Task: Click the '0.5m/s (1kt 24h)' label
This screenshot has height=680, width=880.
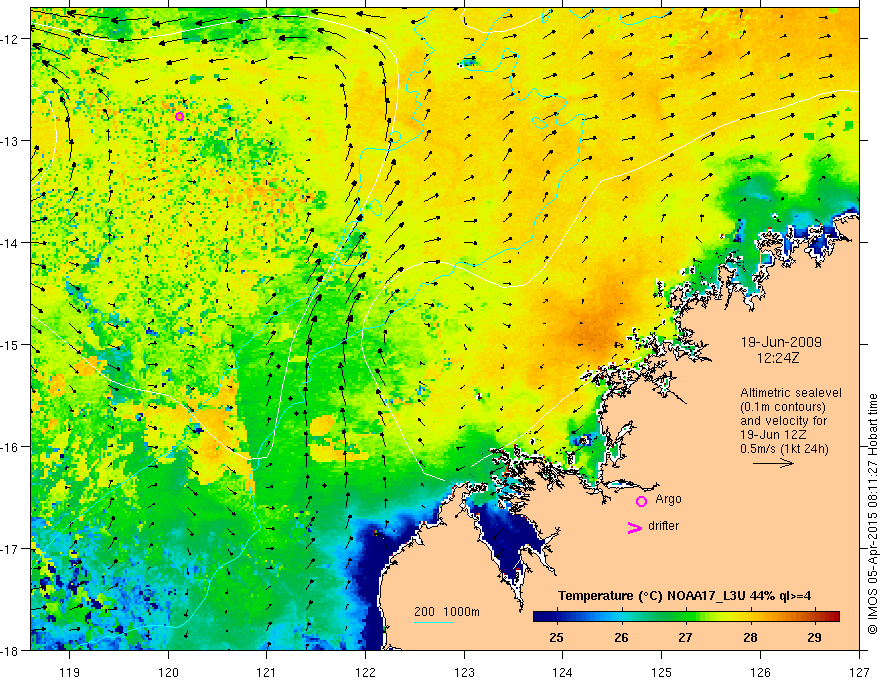Action: click(x=784, y=449)
